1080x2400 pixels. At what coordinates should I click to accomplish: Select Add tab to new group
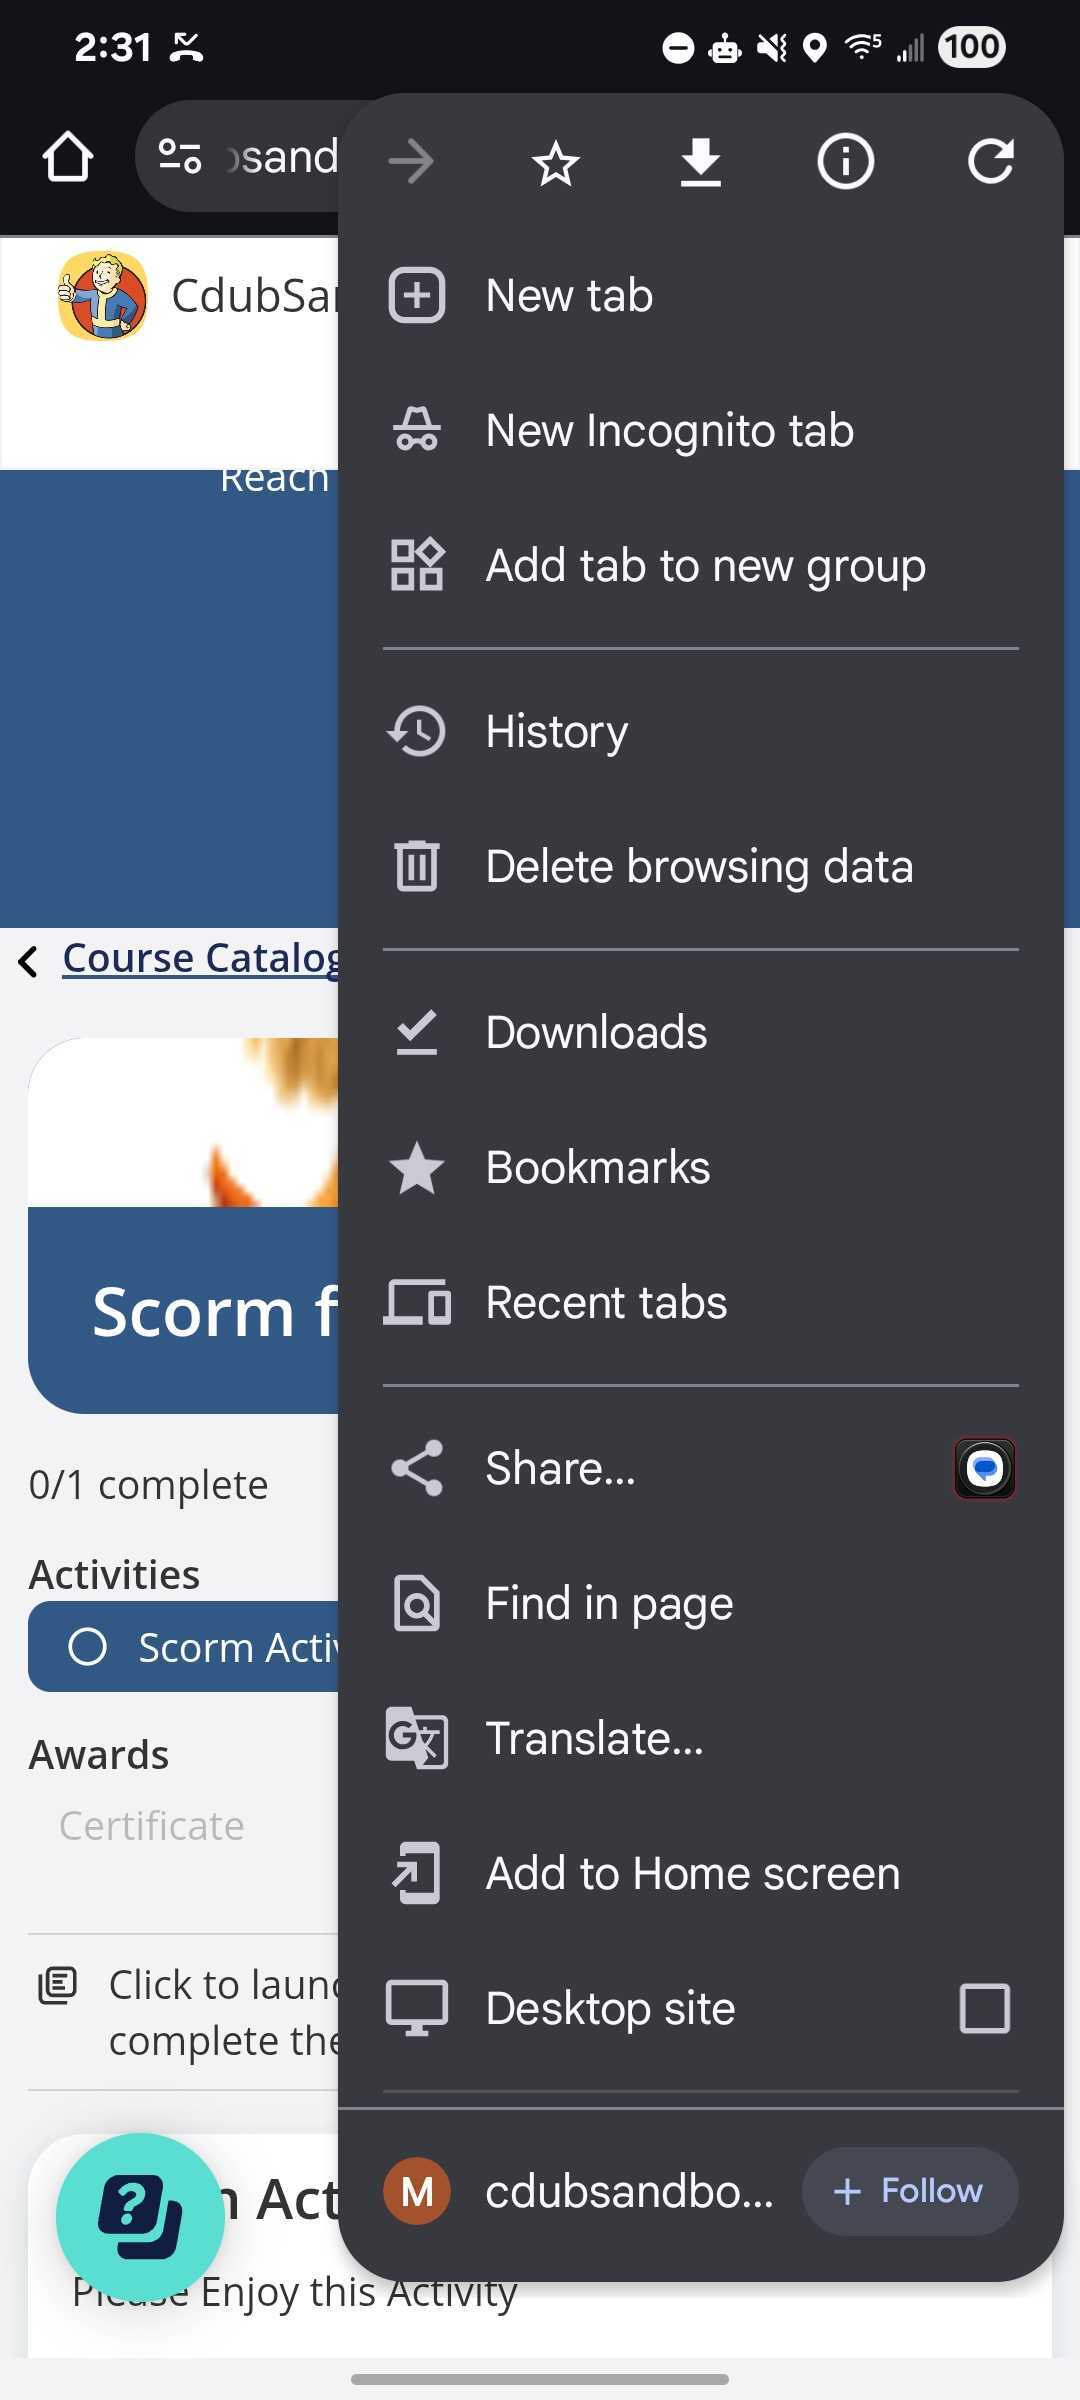[700, 565]
